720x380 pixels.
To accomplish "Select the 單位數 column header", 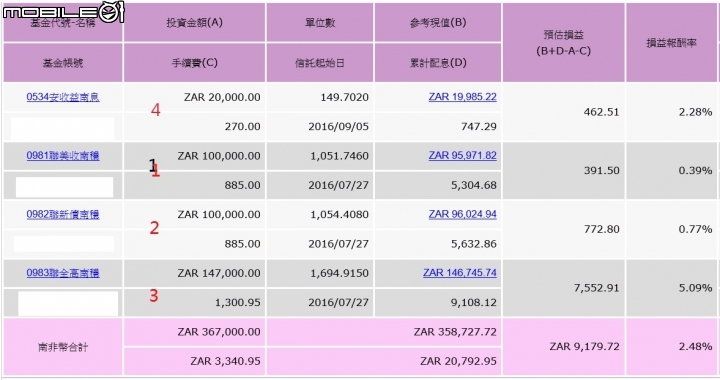I will point(320,22).
